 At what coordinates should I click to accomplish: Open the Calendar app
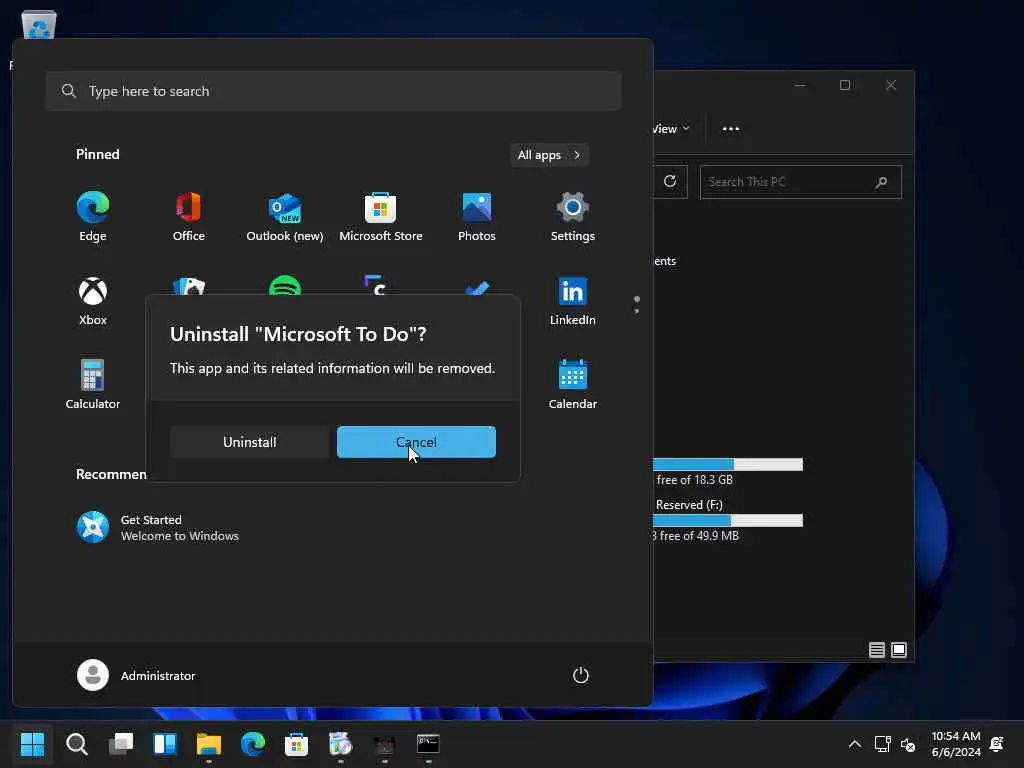click(x=572, y=384)
